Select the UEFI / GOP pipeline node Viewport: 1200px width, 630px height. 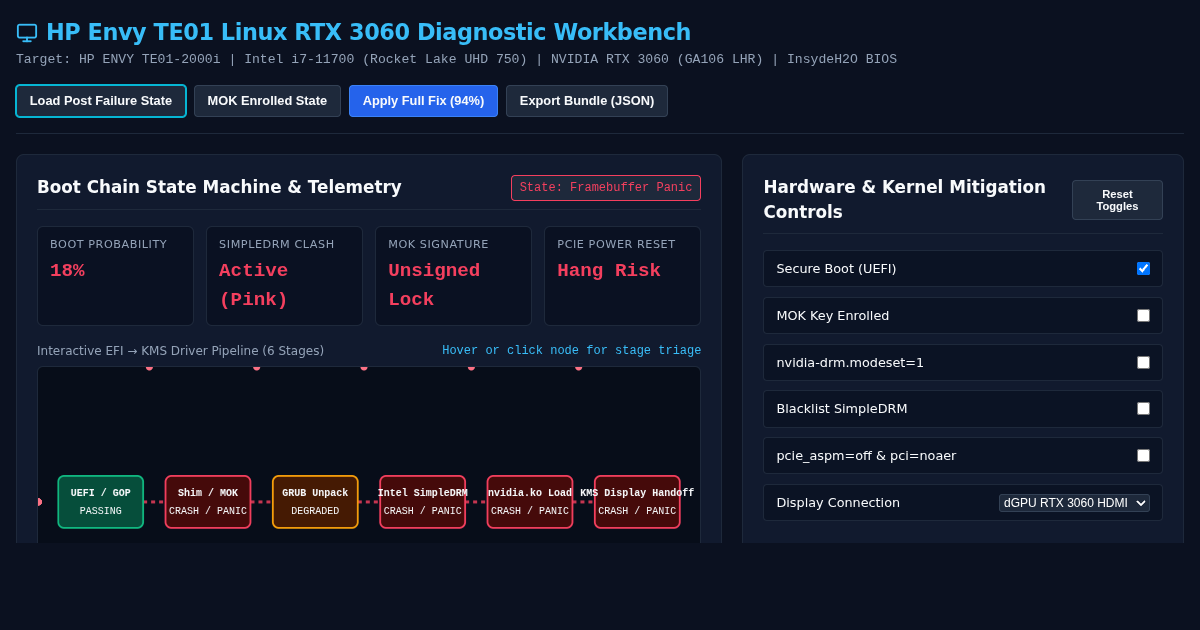pos(101,502)
